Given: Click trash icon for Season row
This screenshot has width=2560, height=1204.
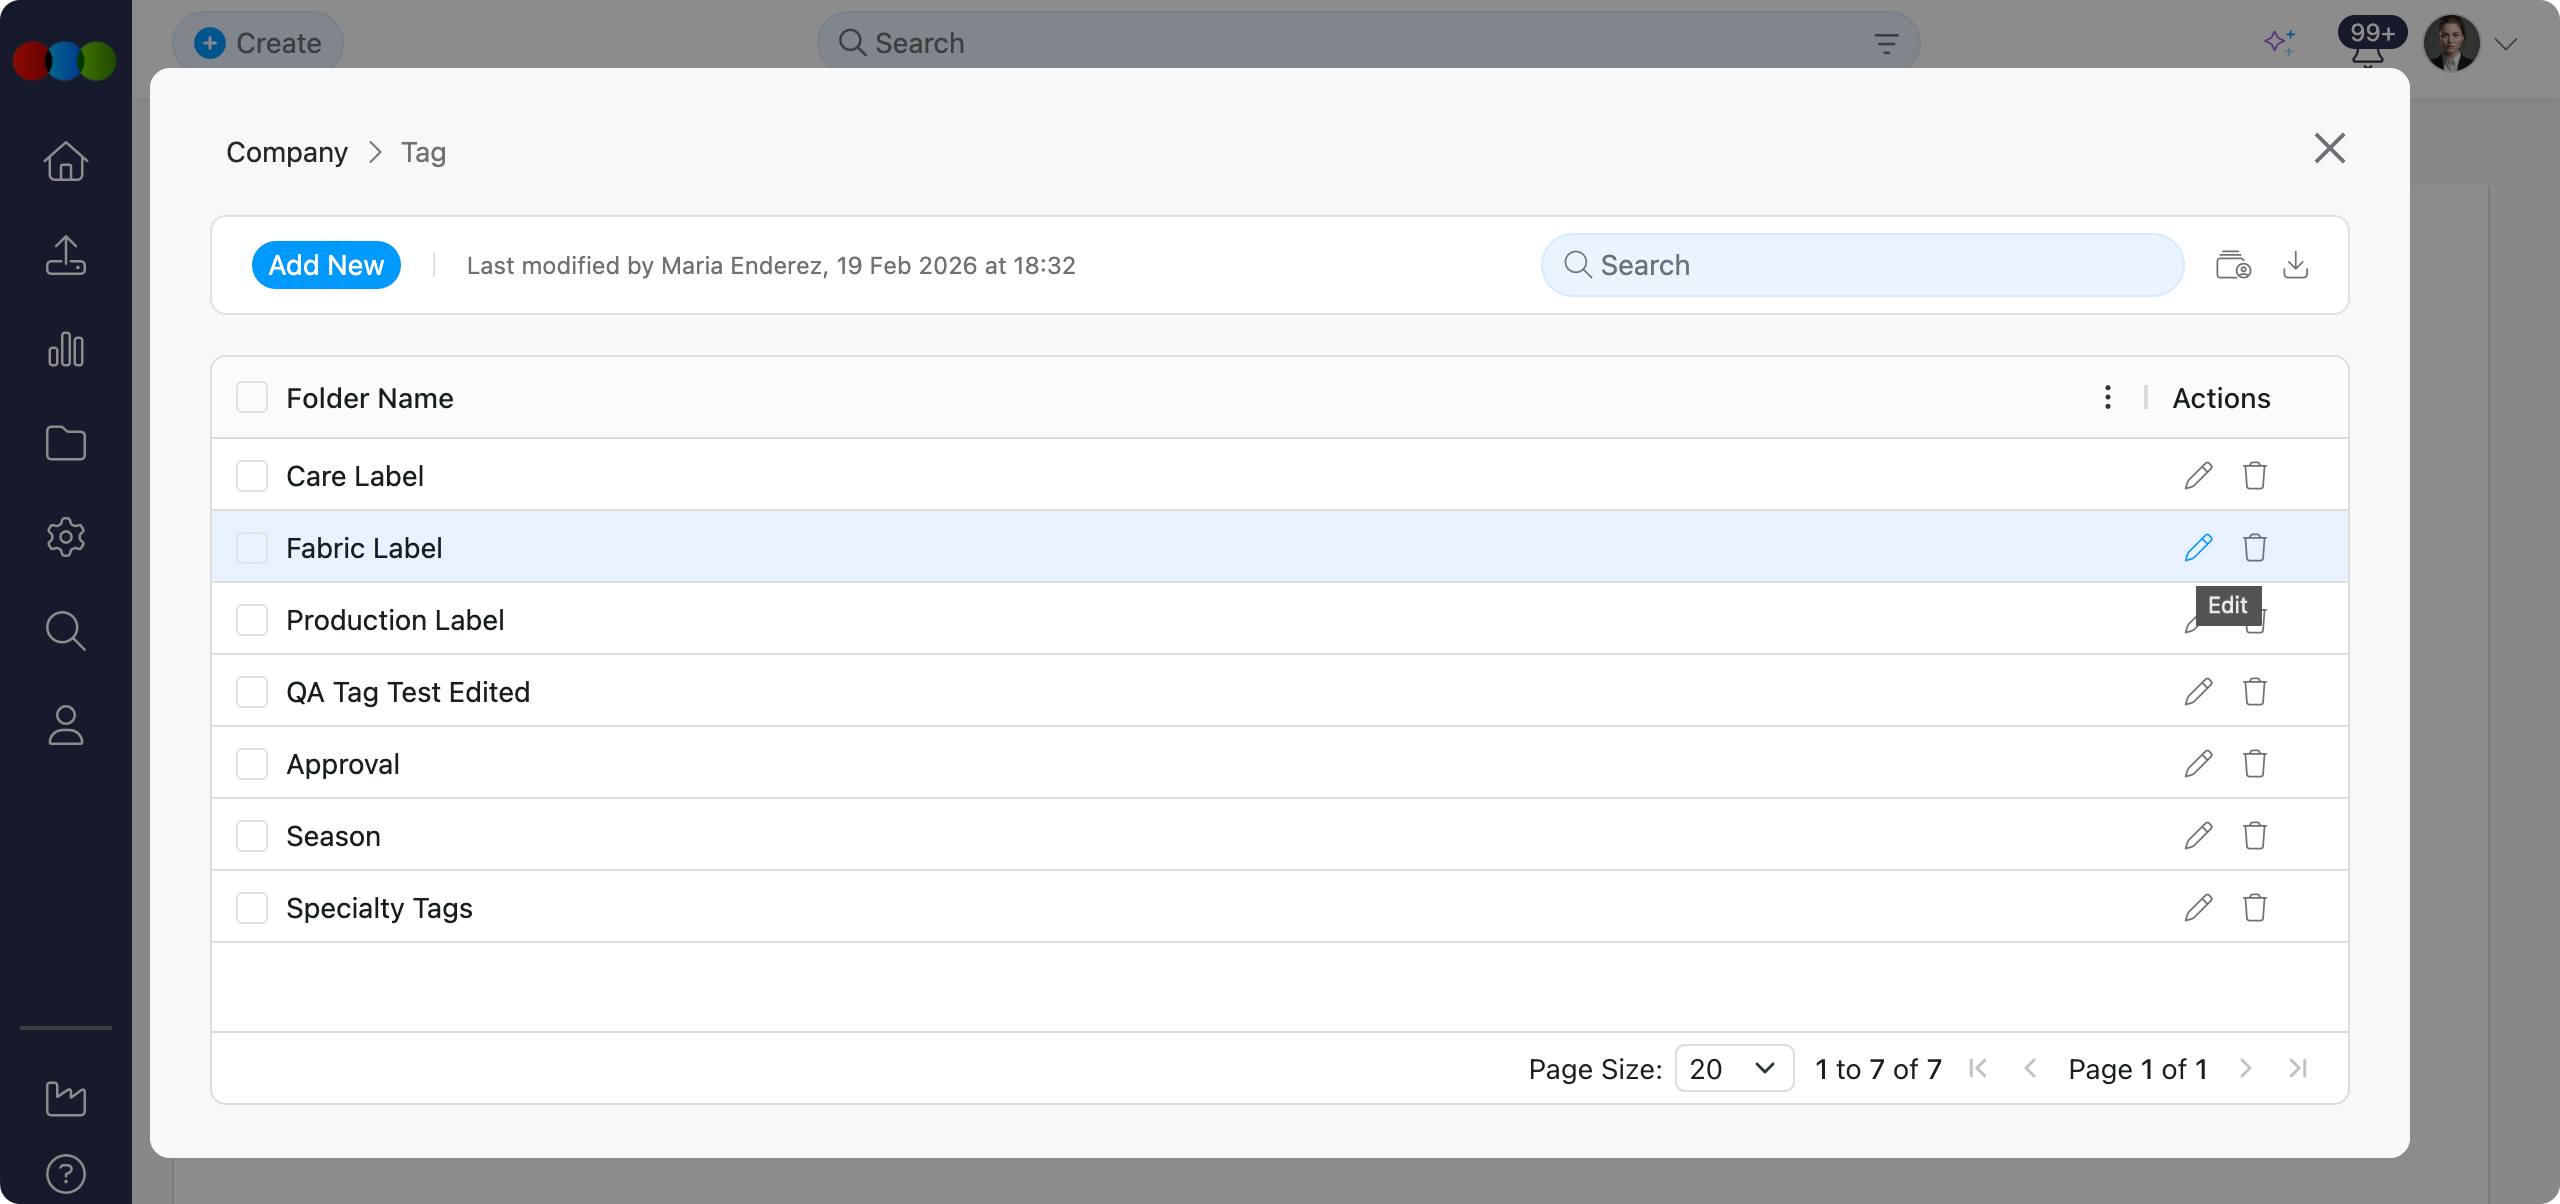Looking at the screenshot, I should [2254, 835].
